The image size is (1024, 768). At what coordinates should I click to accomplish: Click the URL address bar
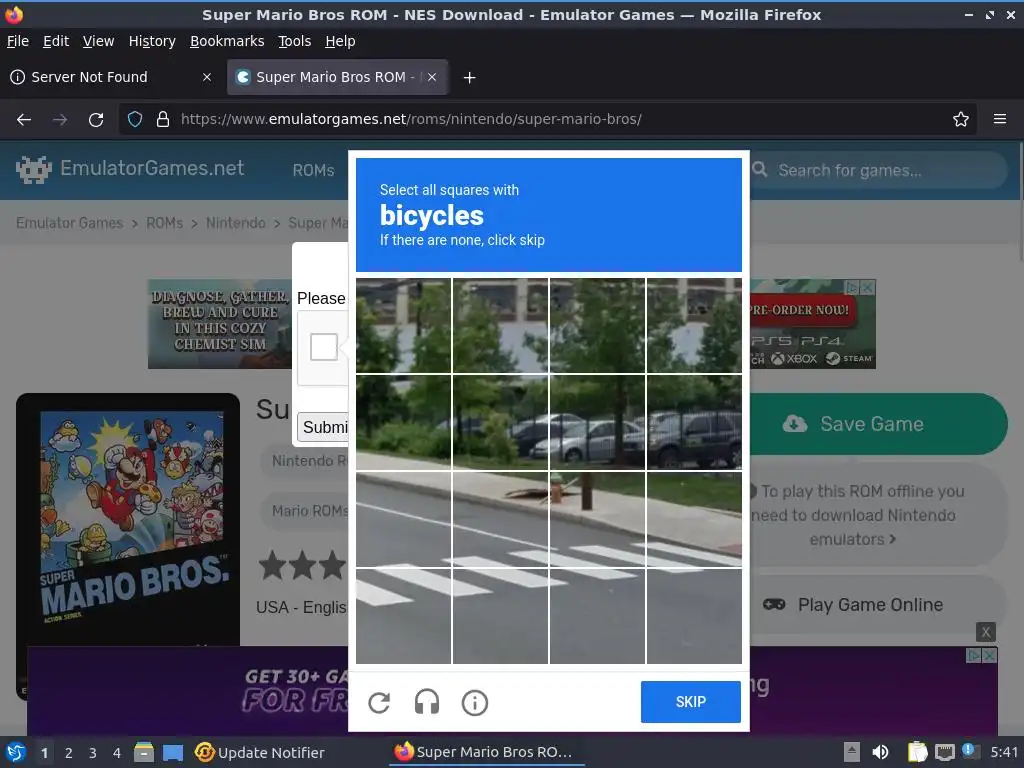(x=549, y=120)
